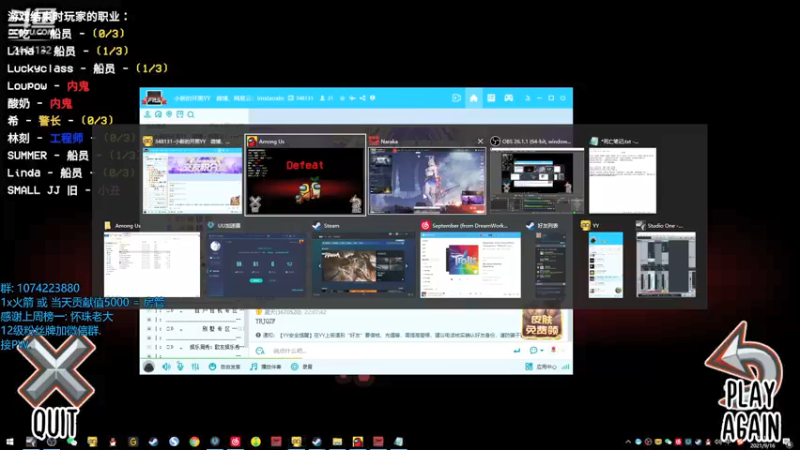Open the WeChat icon in the taskbar
This screenshot has width=800, height=450.
(x=72, y=441)
